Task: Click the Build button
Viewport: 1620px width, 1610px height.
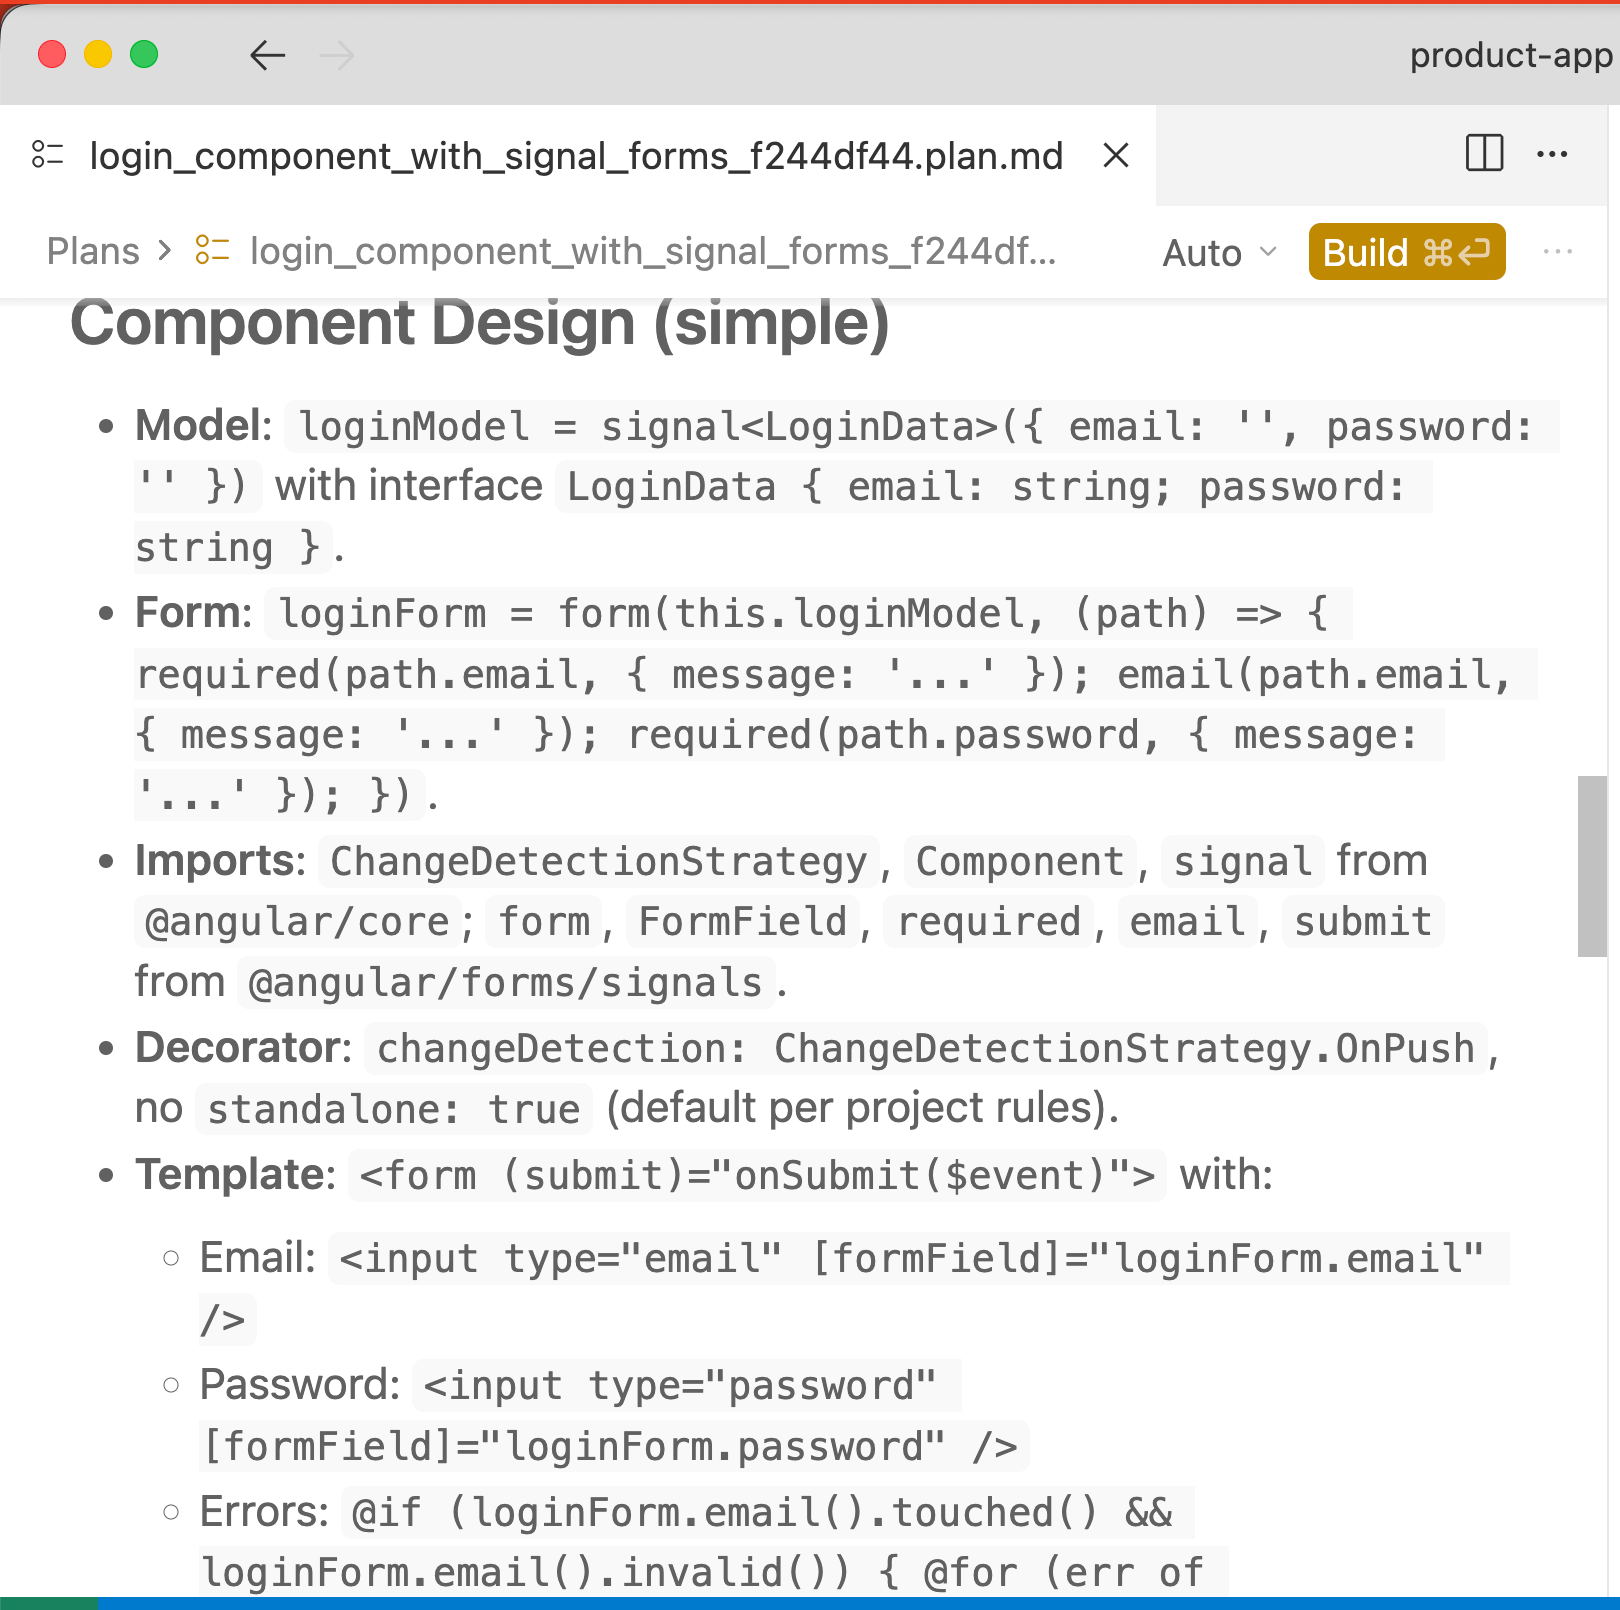Action: pos(1407,252)
